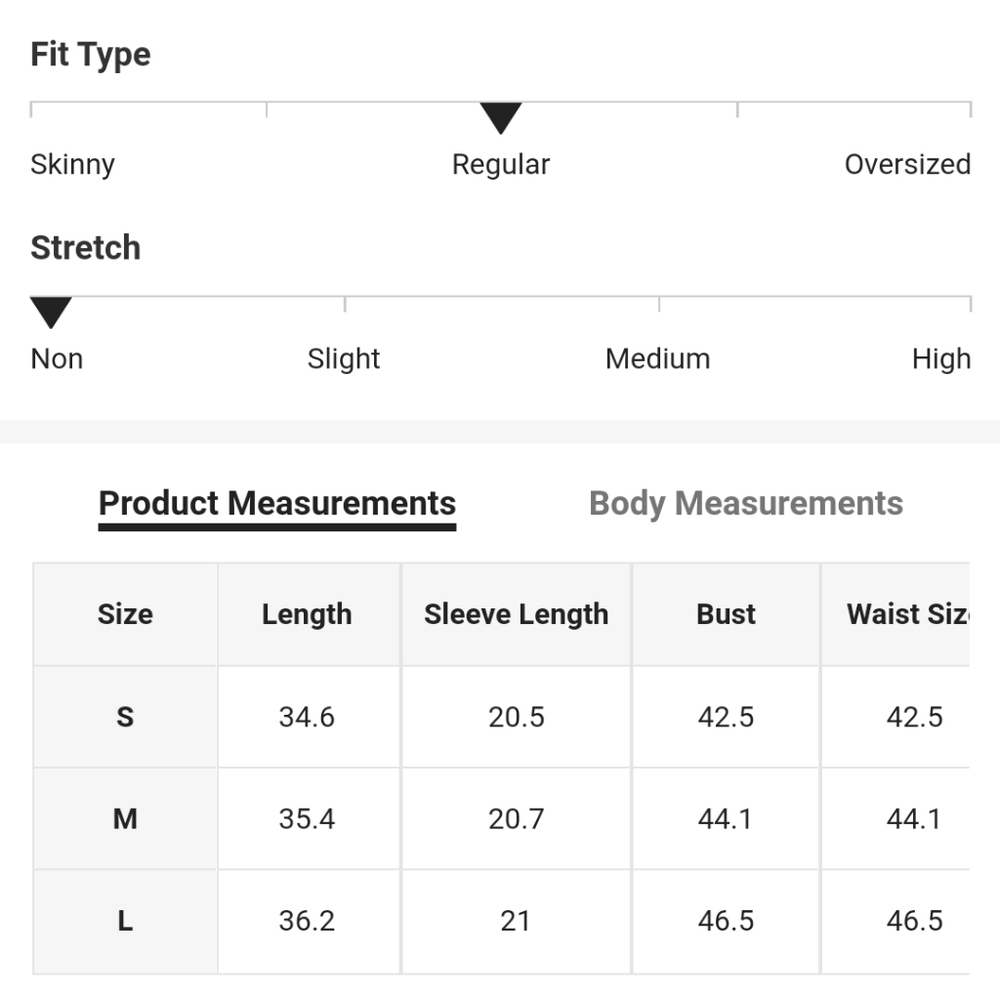Click the Skinny fit label
Screen dimensions: 1000x998
click(72, 164)
